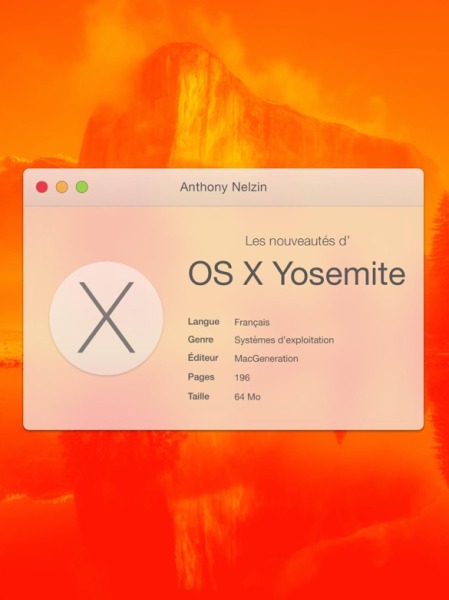Select the Taille label

coord(198,396)
